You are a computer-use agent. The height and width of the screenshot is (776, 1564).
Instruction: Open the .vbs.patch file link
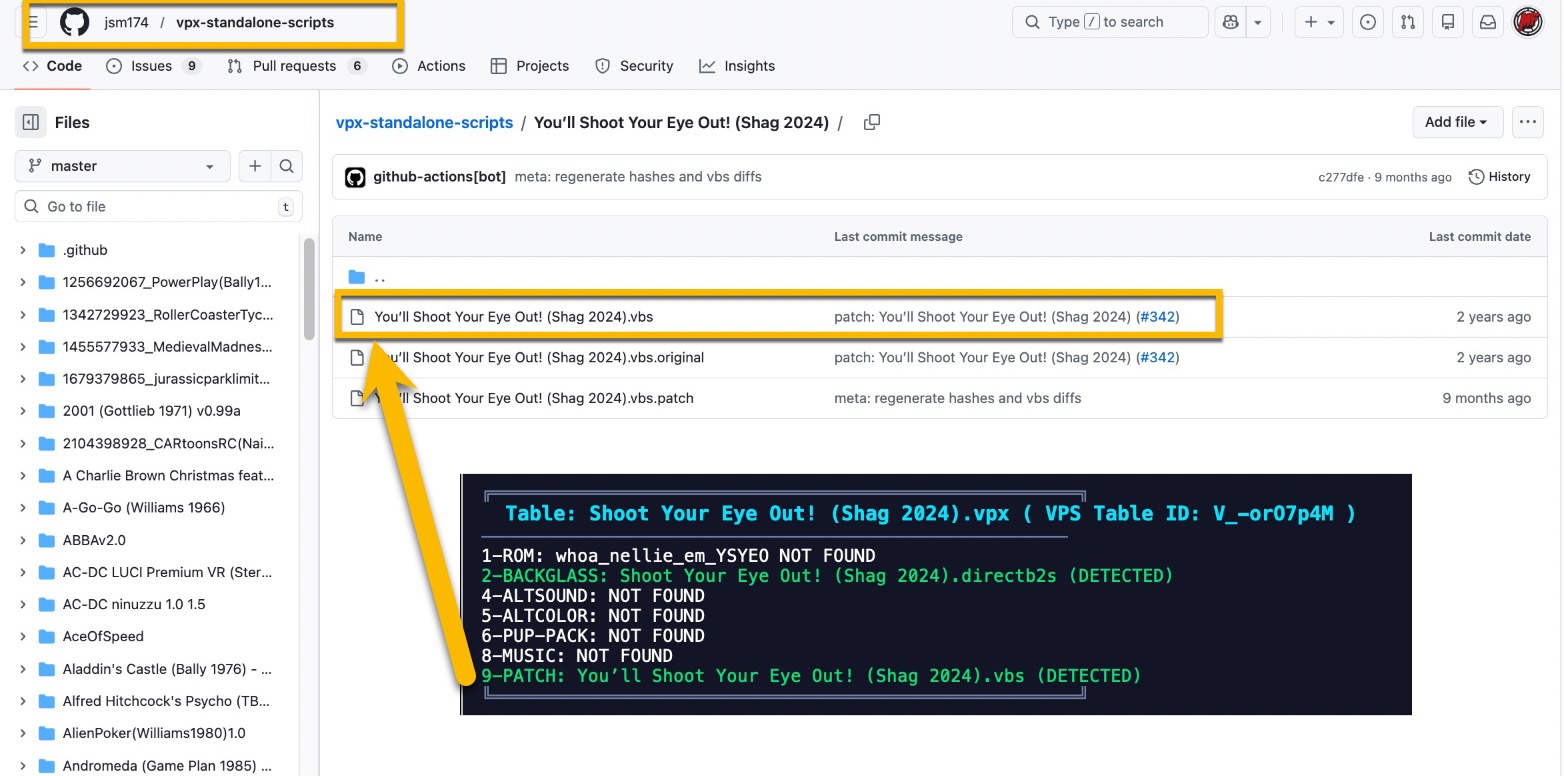coord(534,398)
